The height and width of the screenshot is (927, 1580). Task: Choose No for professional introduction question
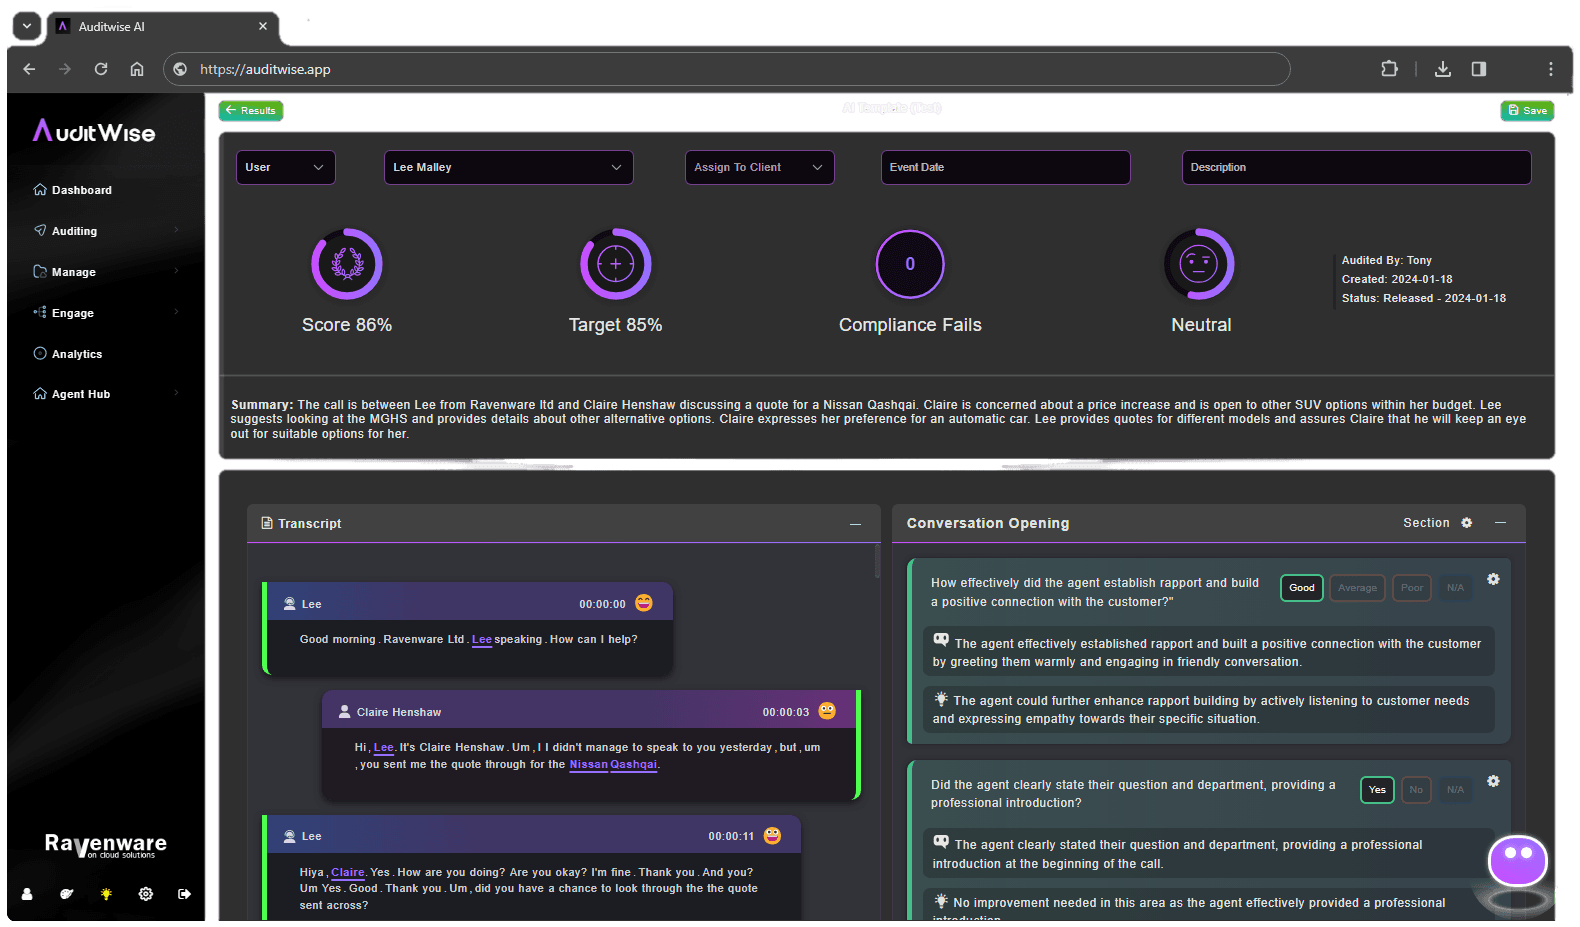[1415, 790]
